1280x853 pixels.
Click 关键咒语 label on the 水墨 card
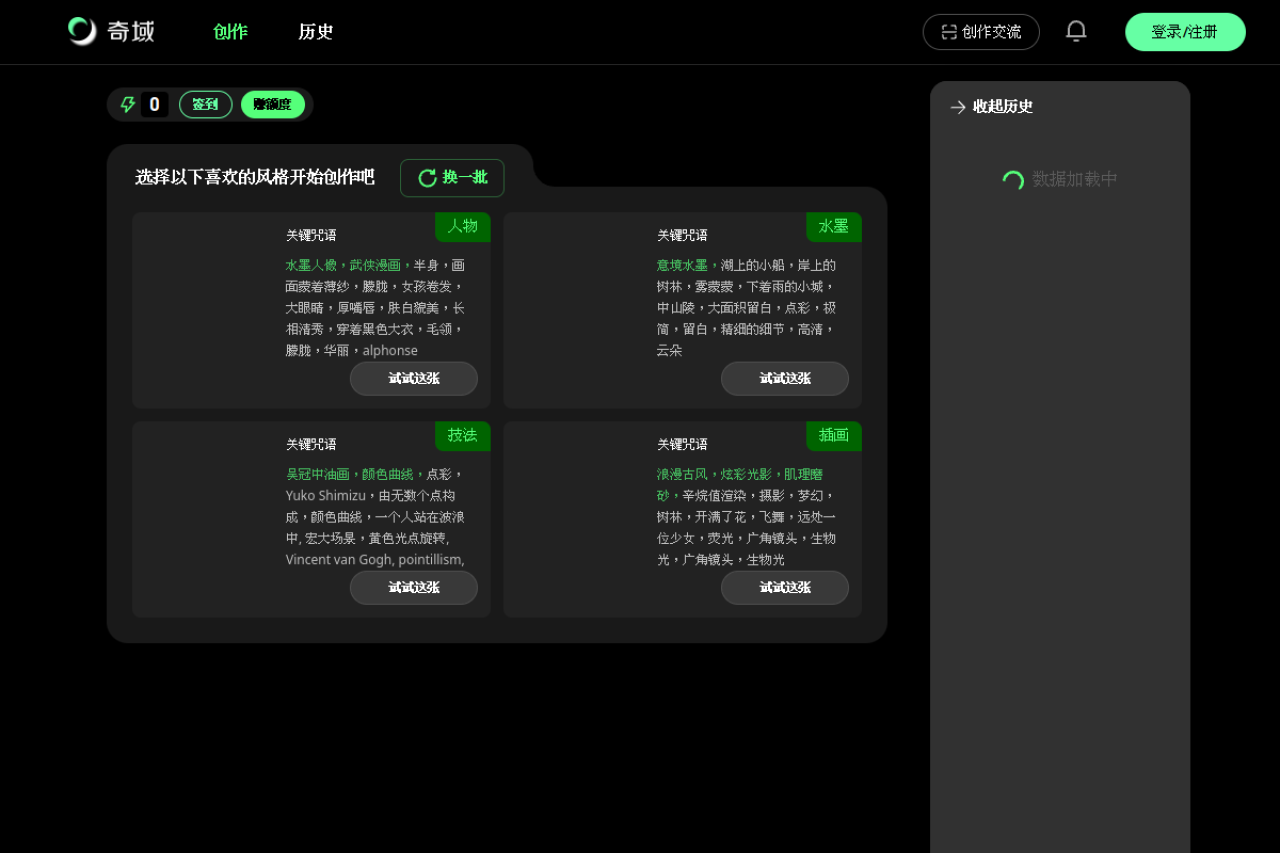point(682,236)
